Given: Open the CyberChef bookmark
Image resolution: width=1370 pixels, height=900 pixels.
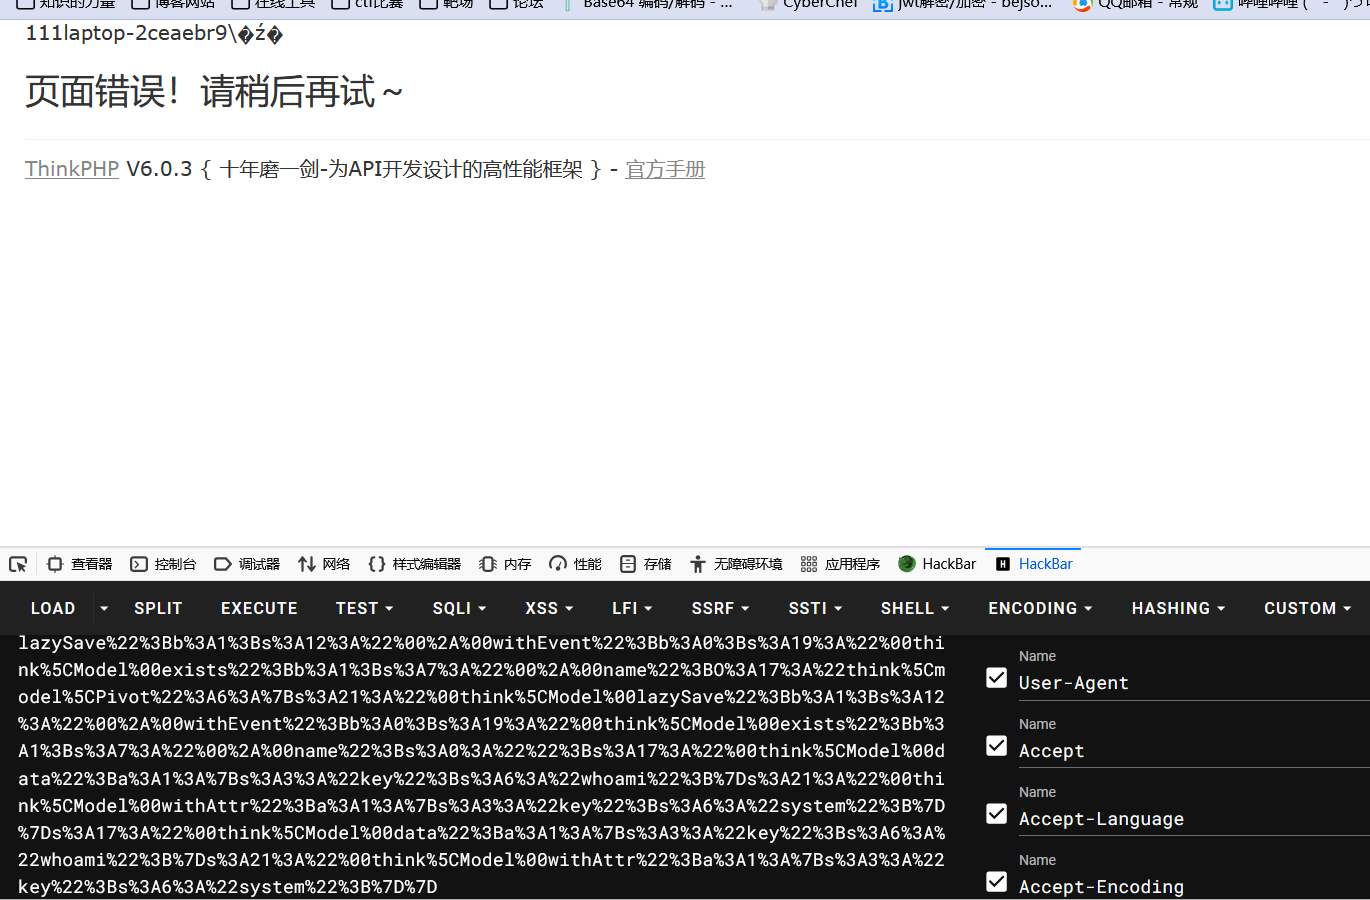Looking at the screenshot, I should [810, 4].
